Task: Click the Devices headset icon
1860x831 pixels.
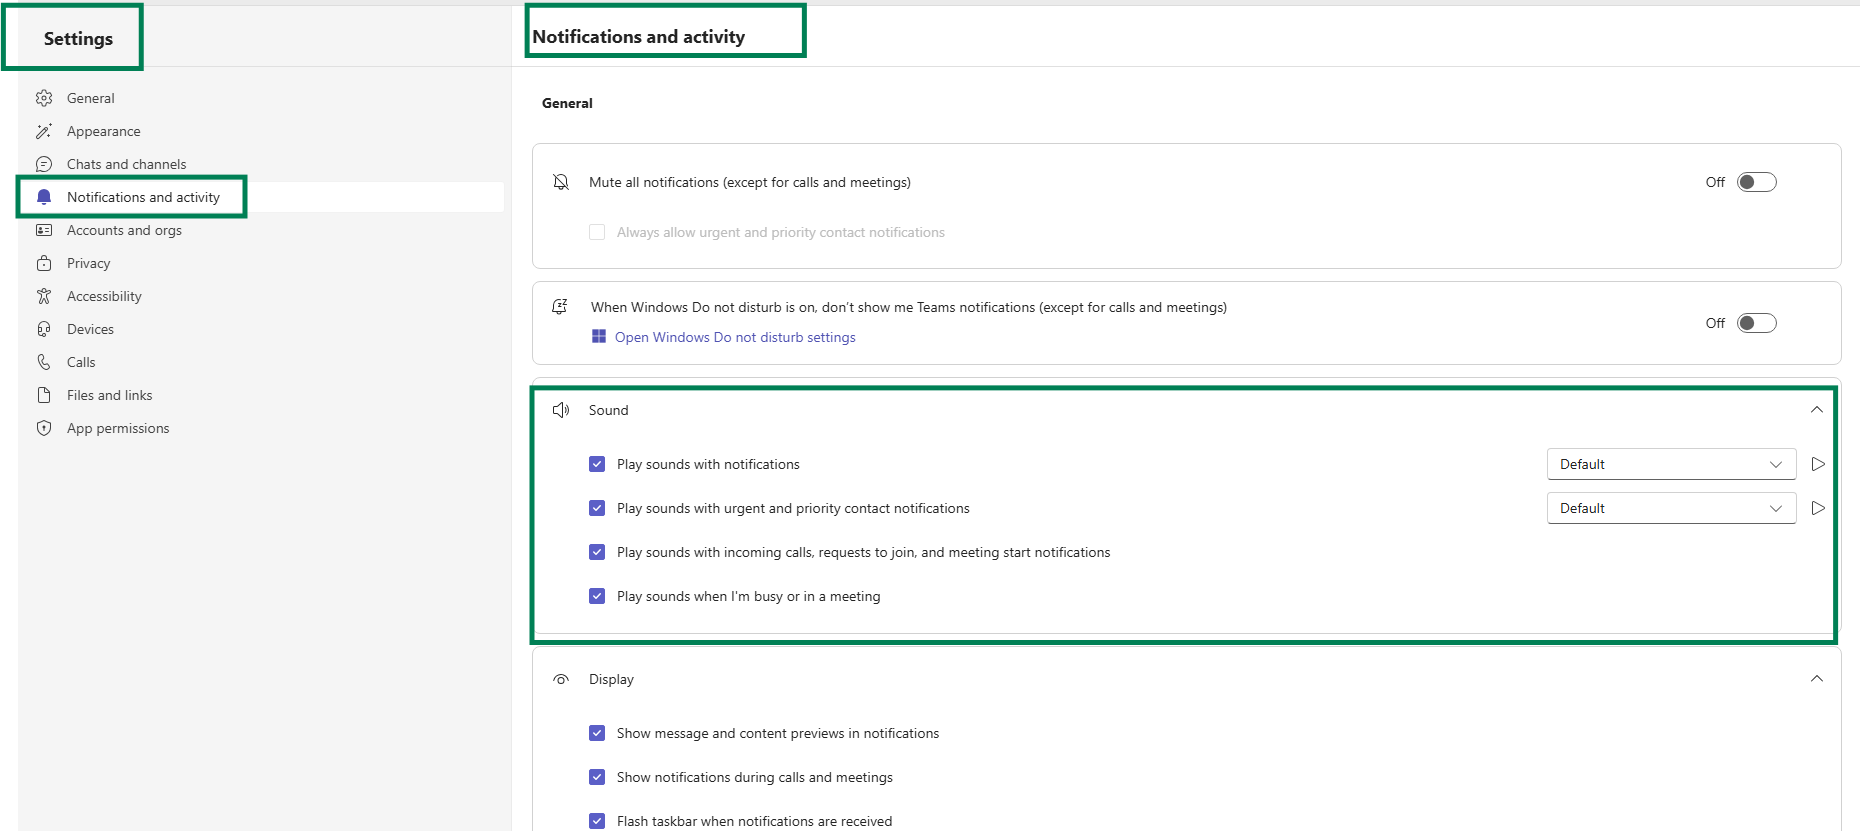Action: 44,329
